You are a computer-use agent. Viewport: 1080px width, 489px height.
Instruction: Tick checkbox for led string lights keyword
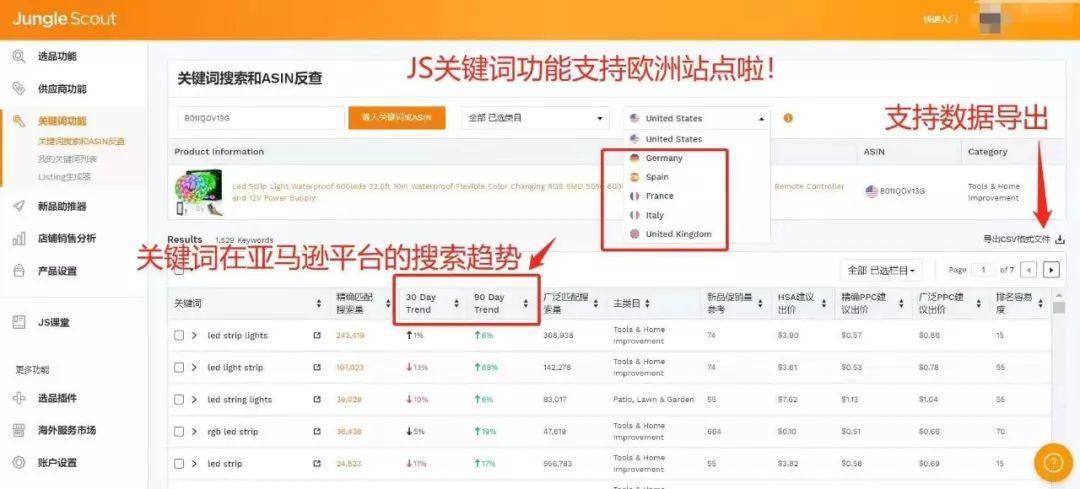tap(179, 399)
